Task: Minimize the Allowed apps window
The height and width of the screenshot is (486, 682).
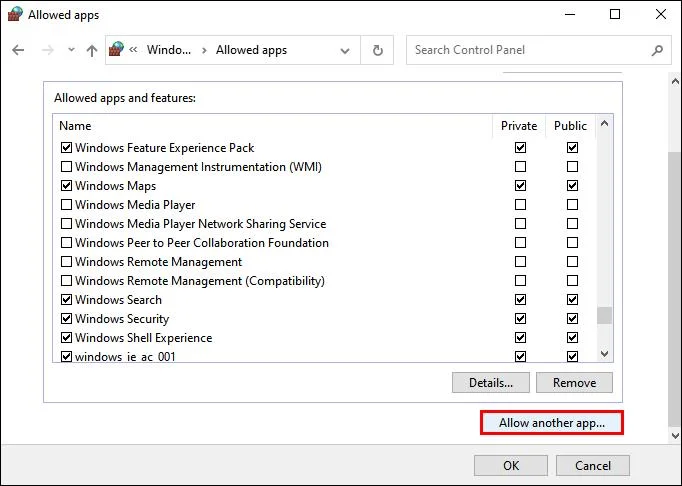Action: click(x=570, y=14)
